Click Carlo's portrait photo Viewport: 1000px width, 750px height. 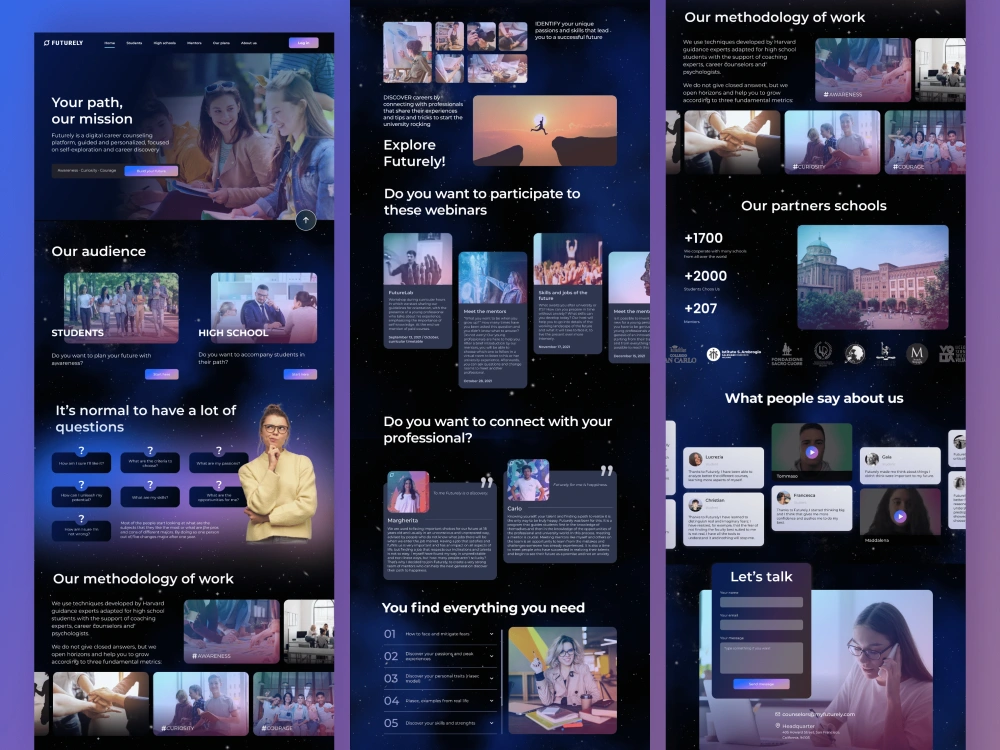[528, 481]
